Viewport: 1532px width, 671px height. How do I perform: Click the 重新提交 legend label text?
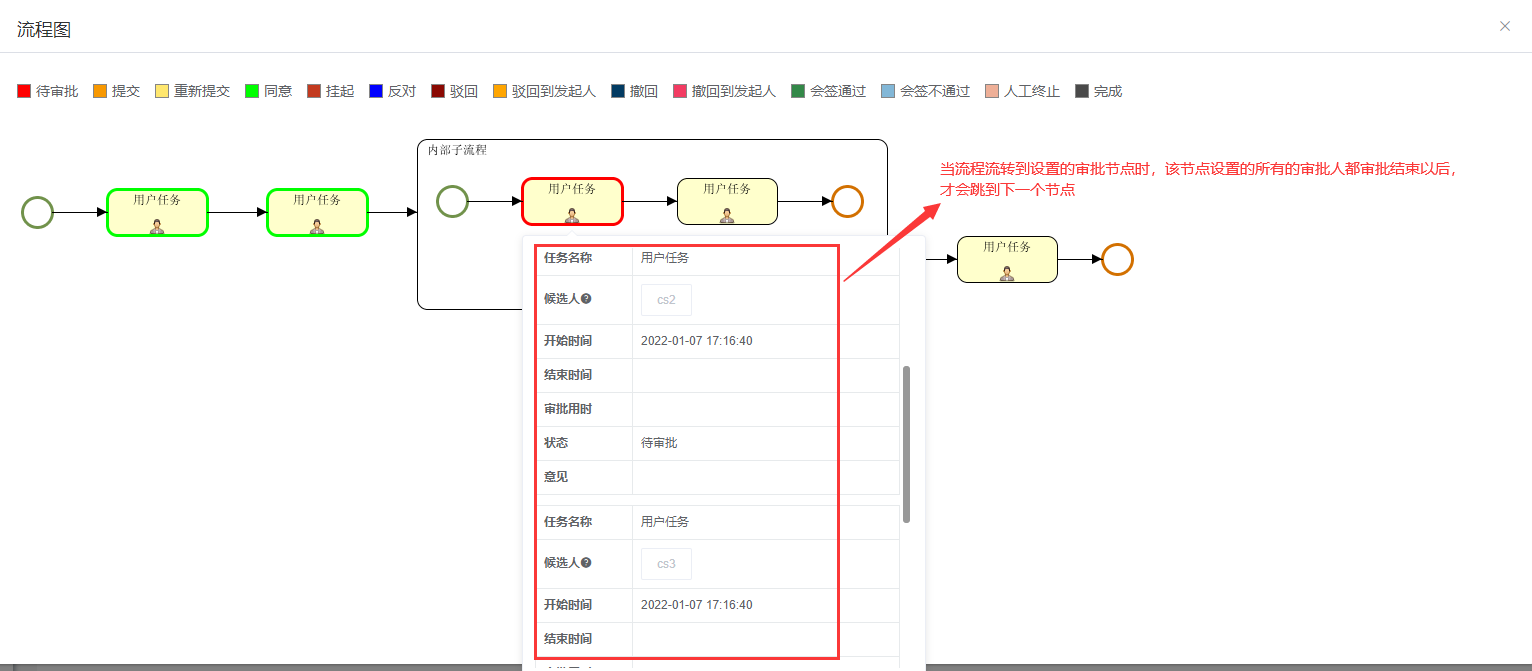tap(202, 91)
